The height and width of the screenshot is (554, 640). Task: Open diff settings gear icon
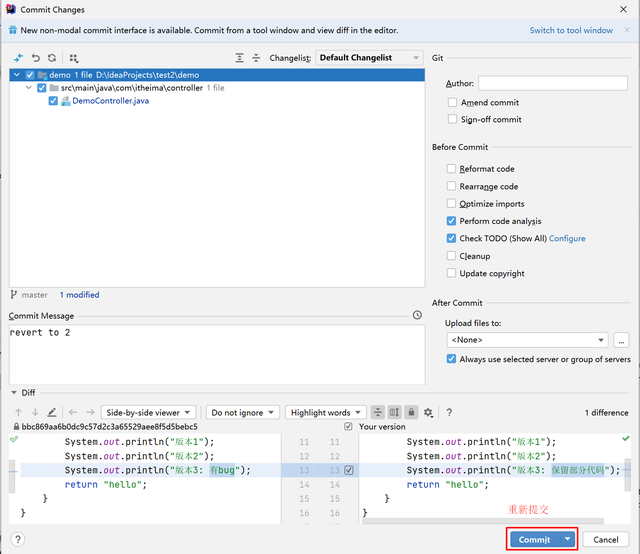coord(428,412)
